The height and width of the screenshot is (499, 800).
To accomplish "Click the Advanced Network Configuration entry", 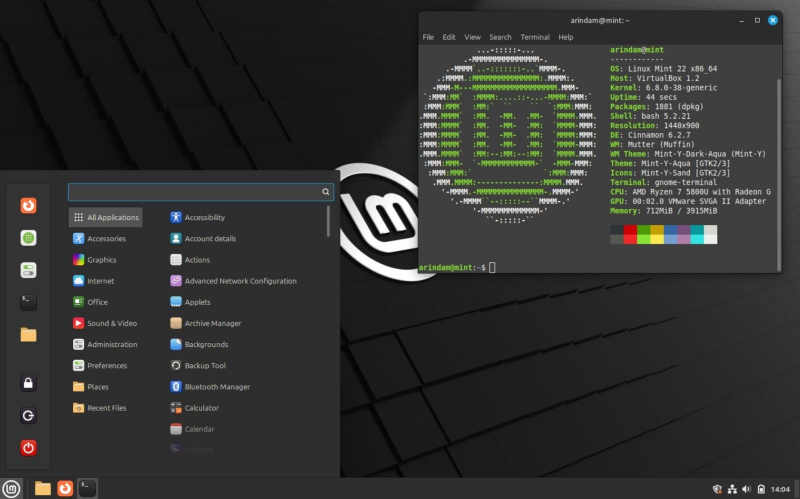I will 240,281.
